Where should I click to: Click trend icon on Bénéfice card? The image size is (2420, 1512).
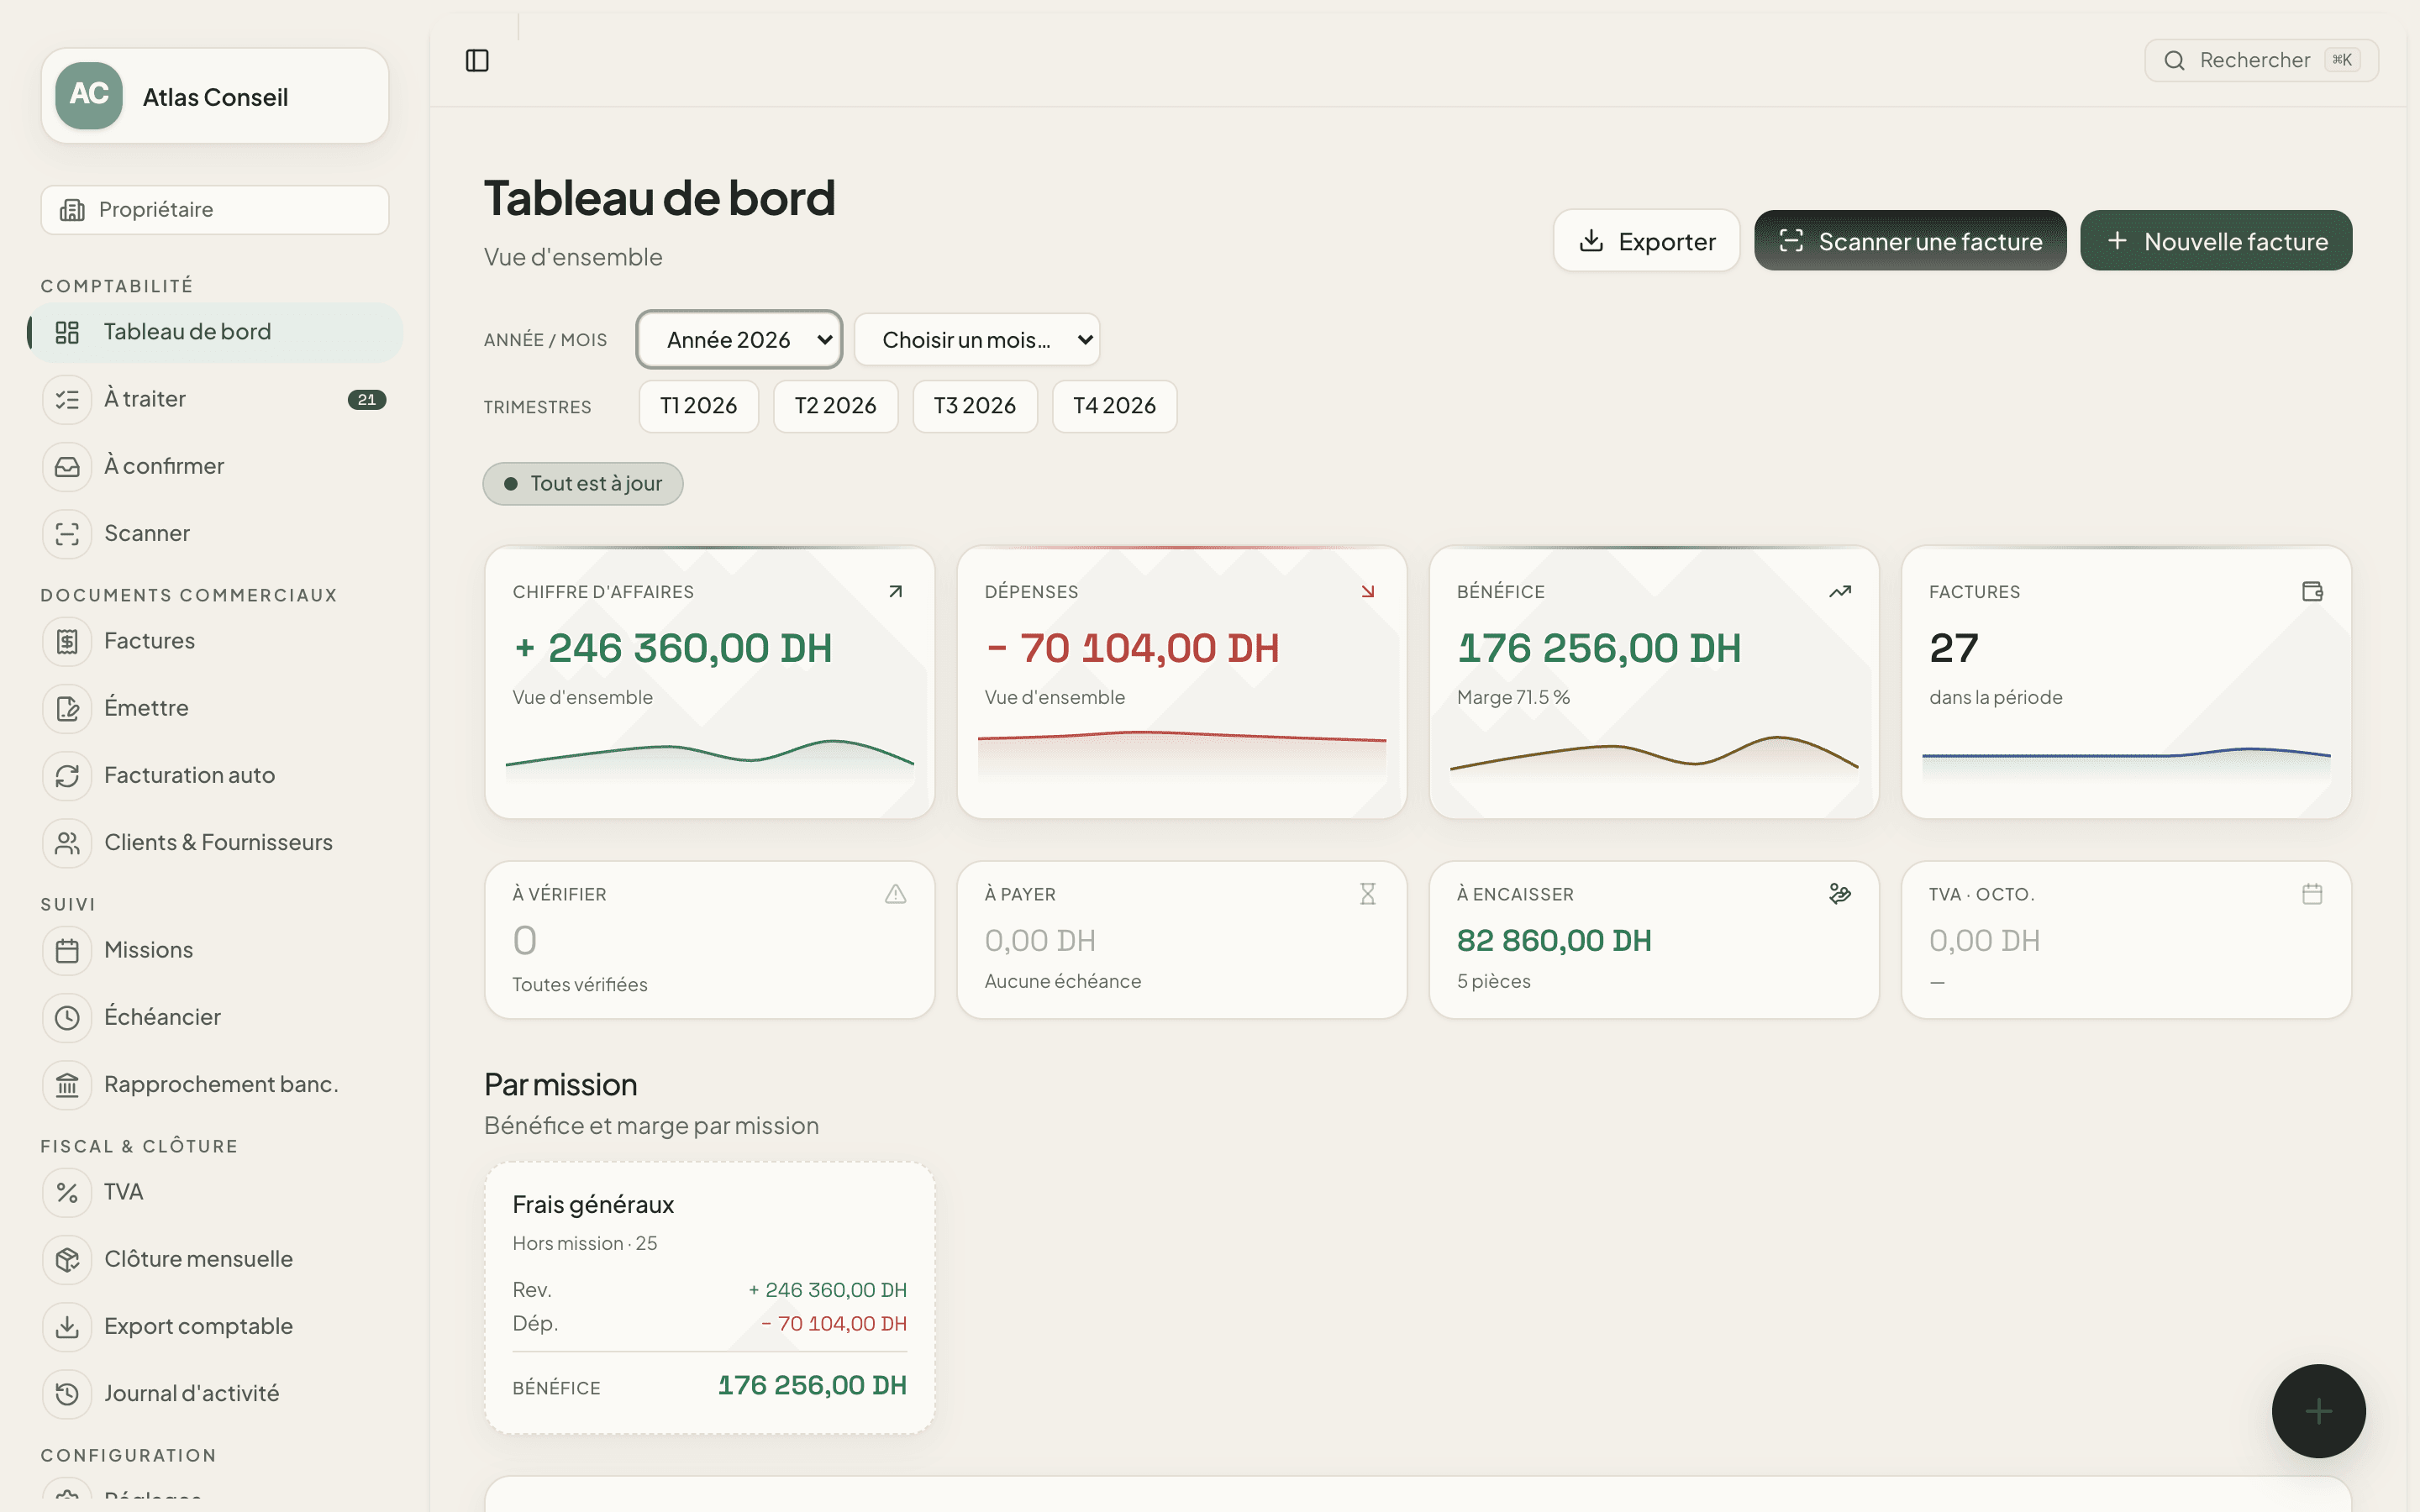coord(1840,592)
